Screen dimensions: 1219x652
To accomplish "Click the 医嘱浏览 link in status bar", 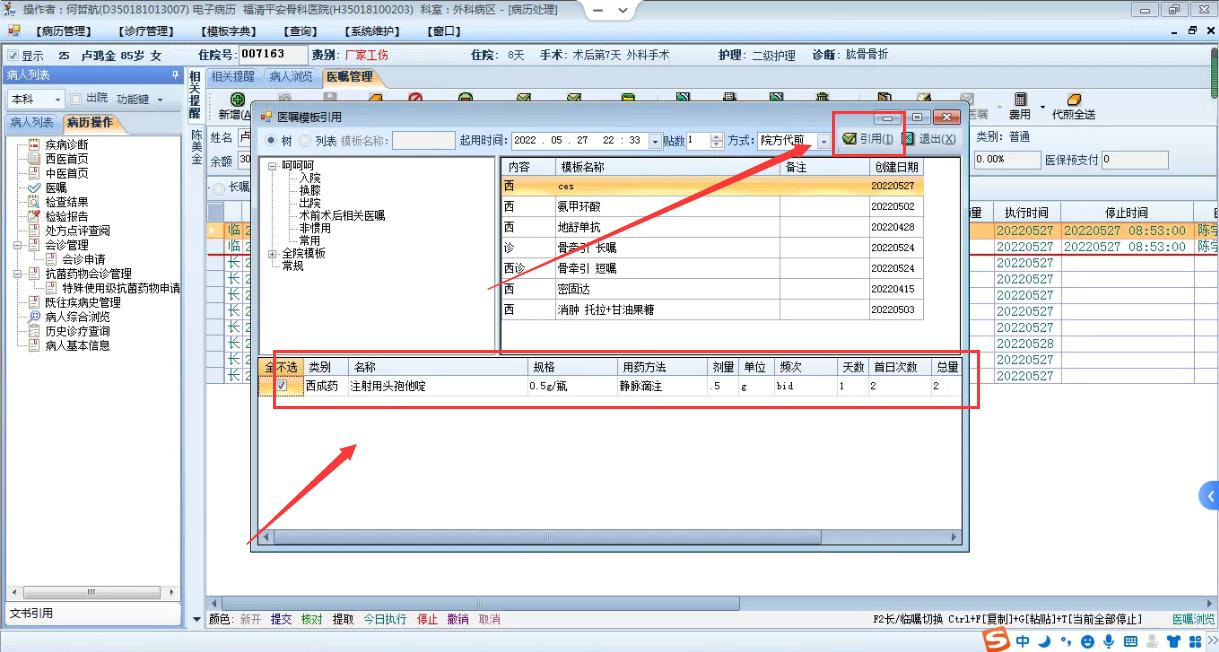I will [x=1193, y=619].
